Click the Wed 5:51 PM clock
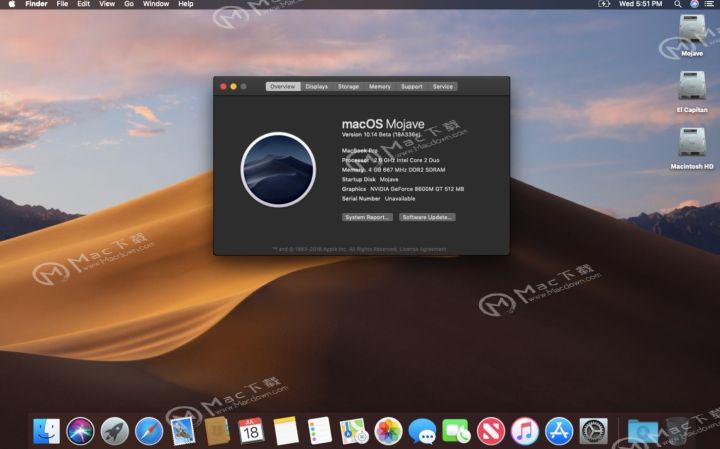 tap(641, 4)
